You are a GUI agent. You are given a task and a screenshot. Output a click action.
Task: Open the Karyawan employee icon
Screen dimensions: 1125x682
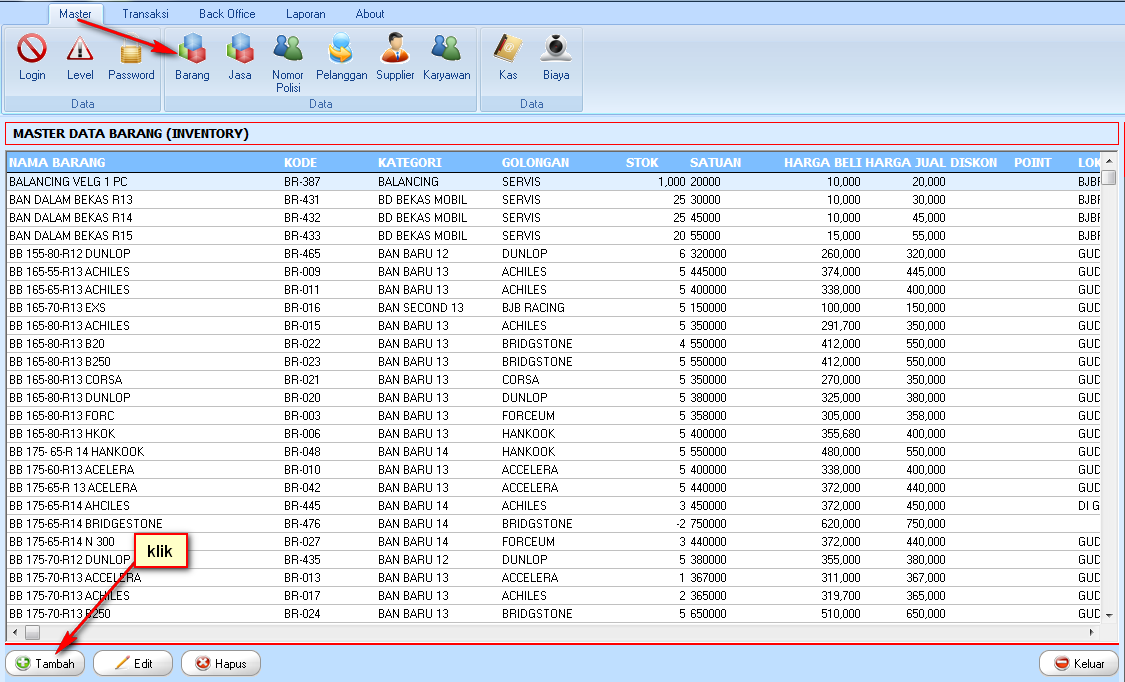coord(446,55)
